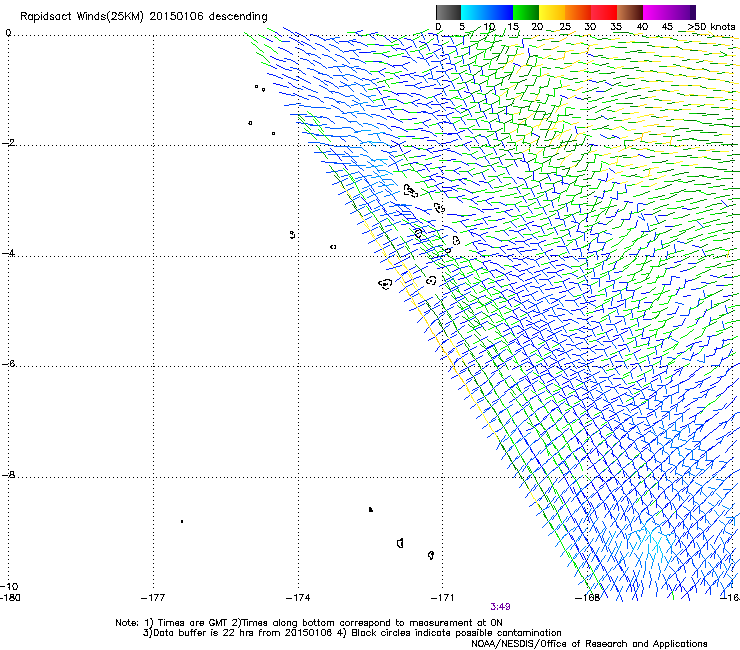Click the cyan 5-10 knots legend swatch
740x650 pixels.
pyautogui.click(x=474, y=12)
